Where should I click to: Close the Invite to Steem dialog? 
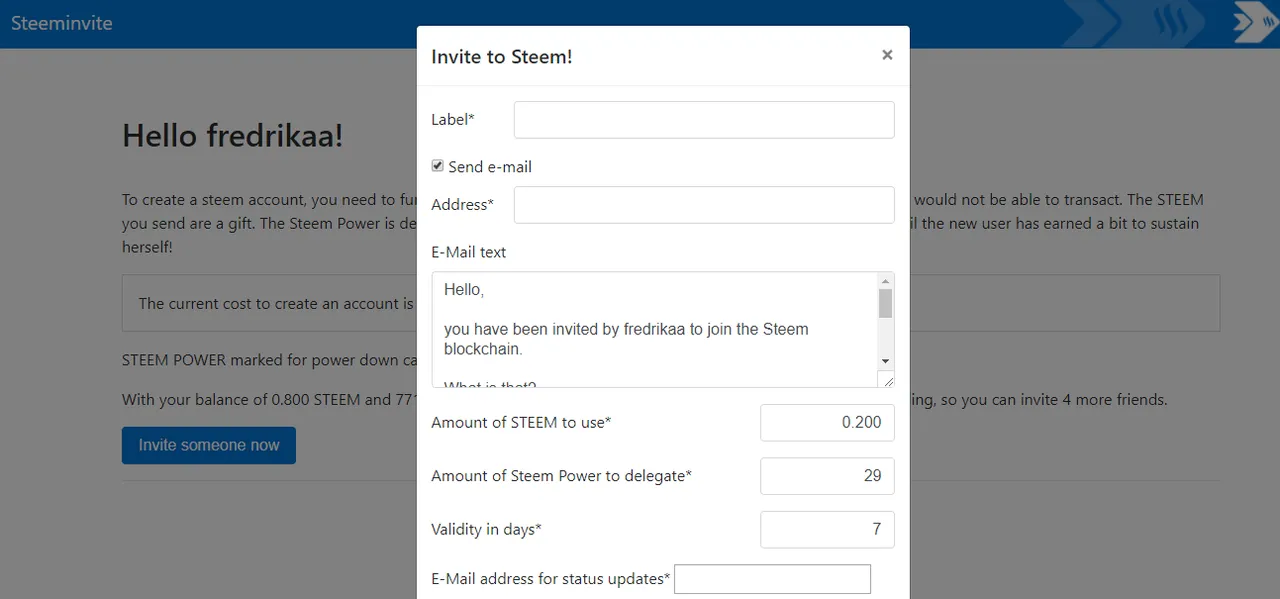pos(887,55)
